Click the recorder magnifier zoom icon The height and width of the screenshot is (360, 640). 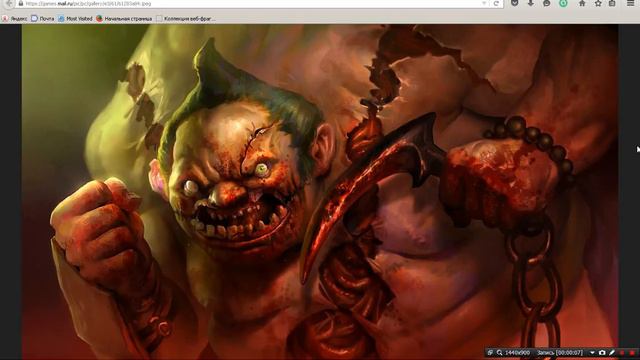pos(500,352)
